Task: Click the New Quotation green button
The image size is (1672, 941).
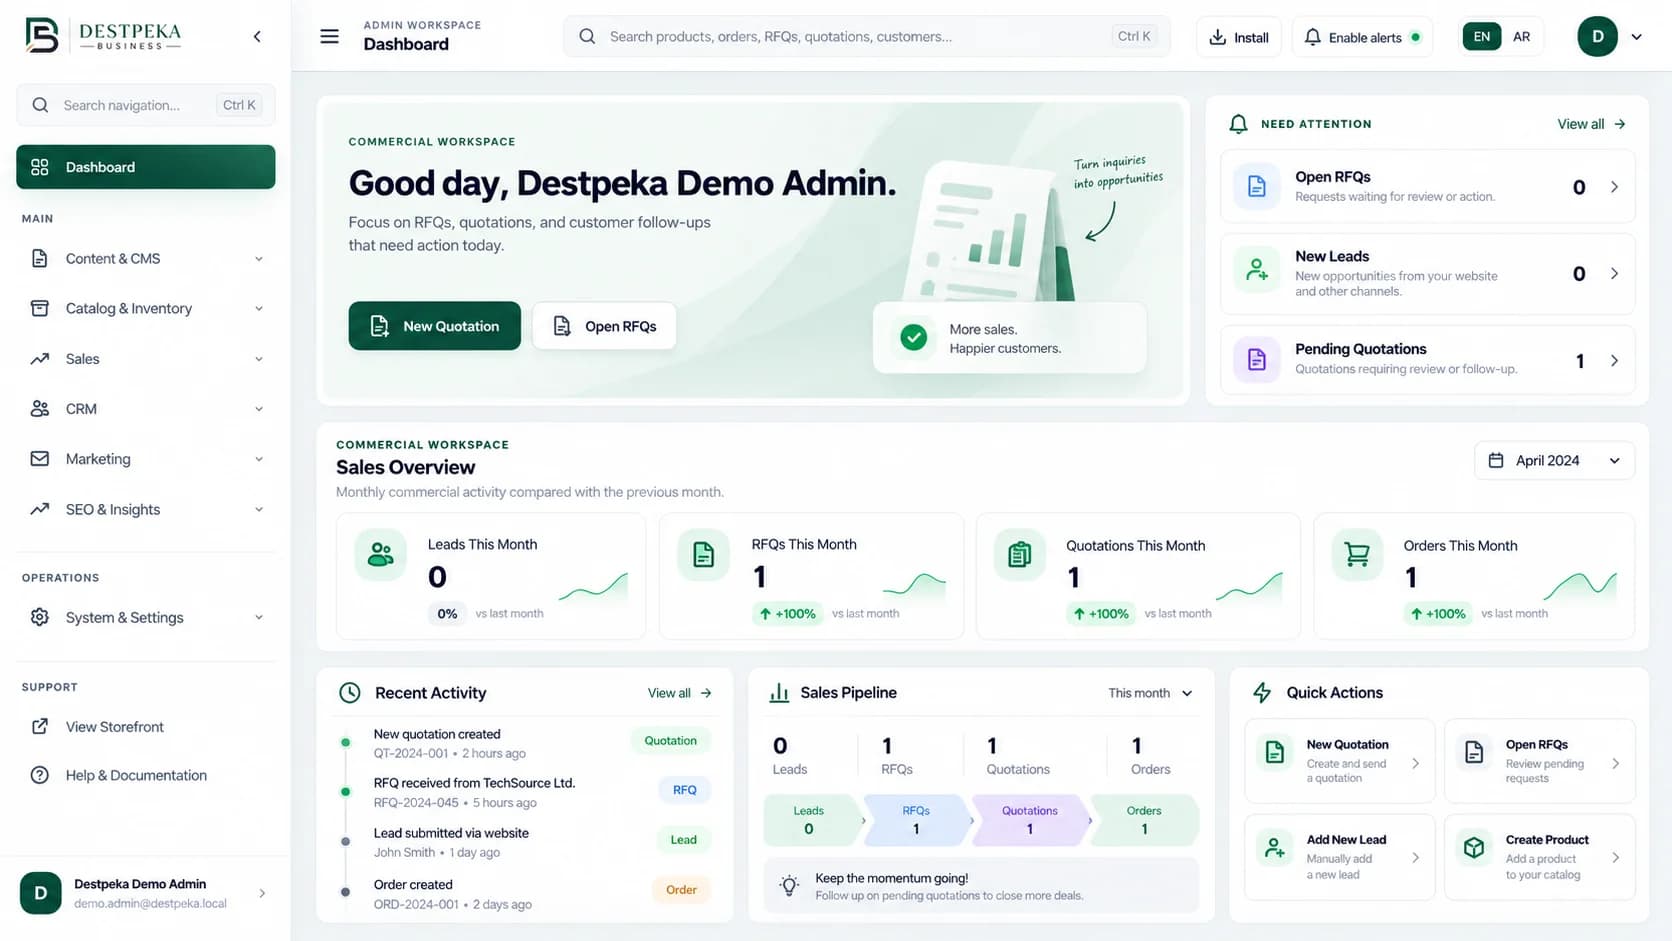Action: point(434,326)
